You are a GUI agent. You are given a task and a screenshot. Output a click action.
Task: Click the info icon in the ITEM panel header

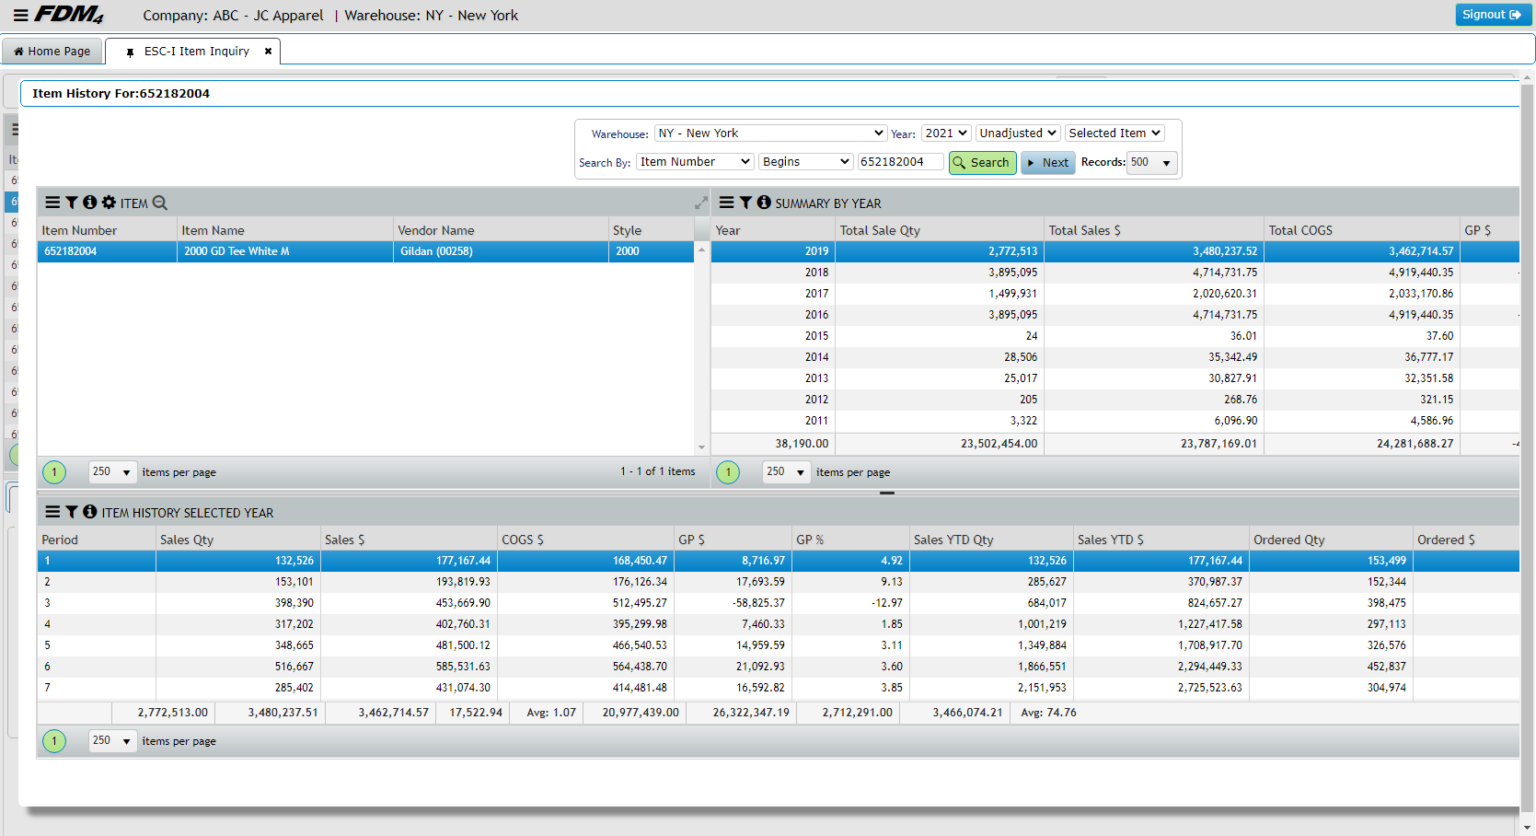tap(89, 201)
